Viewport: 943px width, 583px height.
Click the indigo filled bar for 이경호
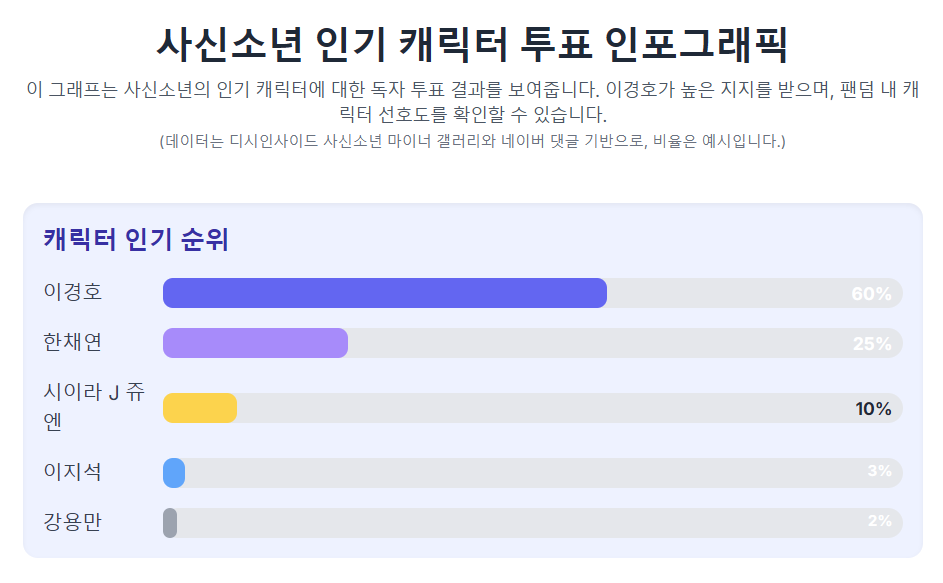click(x=385, y=293)
